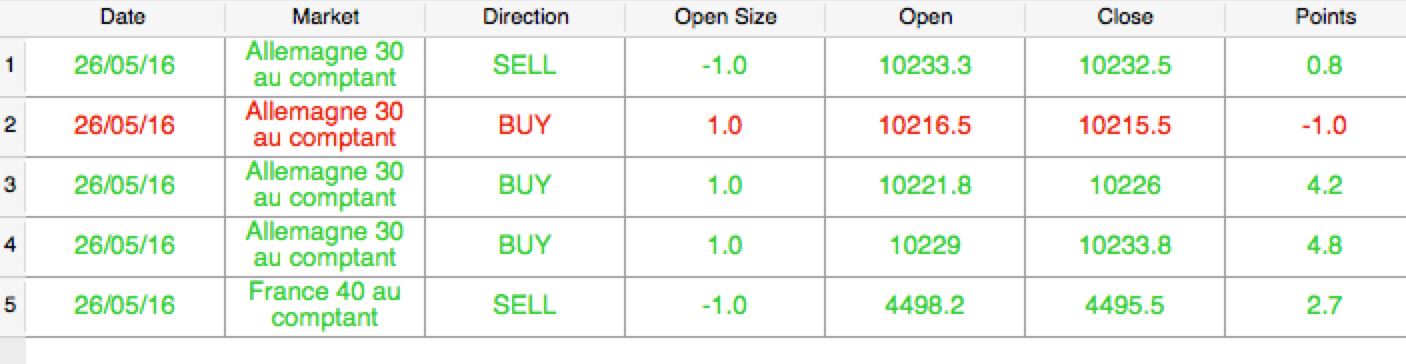Click the 4.8 points cell

(x=1325, y=246)
